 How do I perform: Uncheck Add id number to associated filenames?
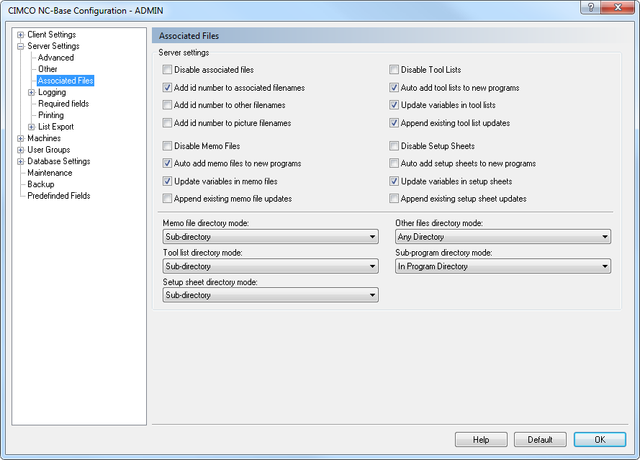pos(167,88)
